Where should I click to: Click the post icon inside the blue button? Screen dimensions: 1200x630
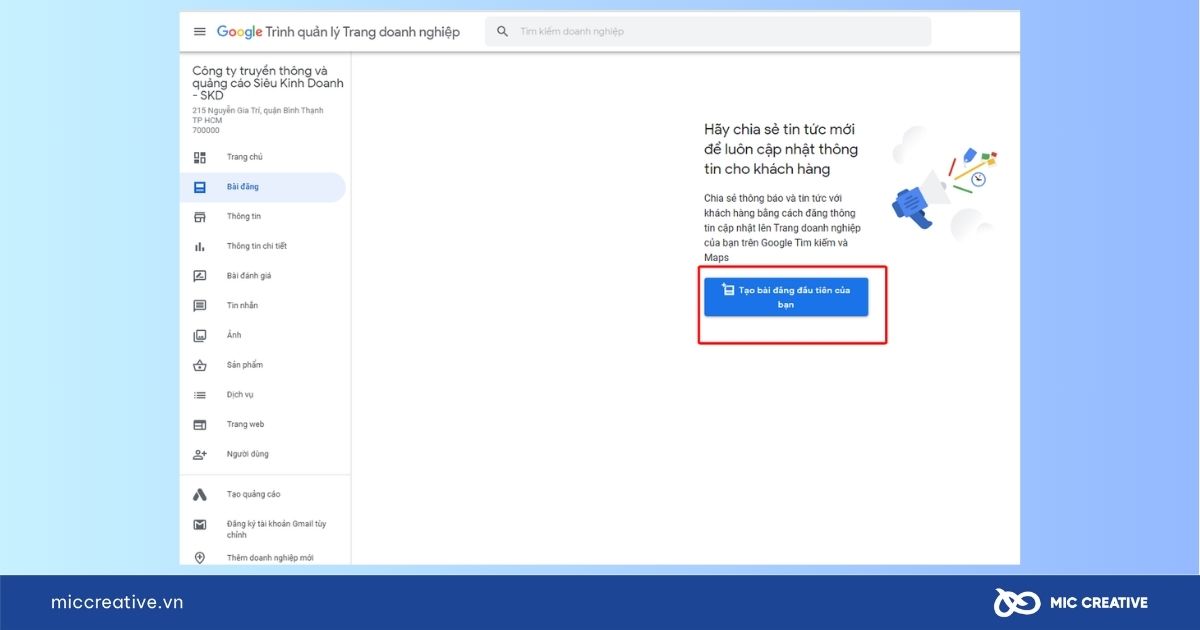727,290
